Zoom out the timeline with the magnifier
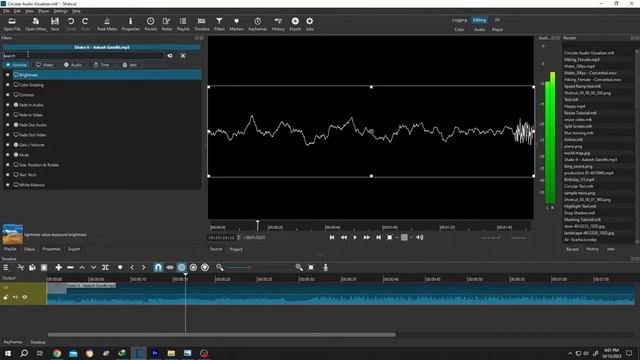This screenshot has height=360, width=640. 220,267
